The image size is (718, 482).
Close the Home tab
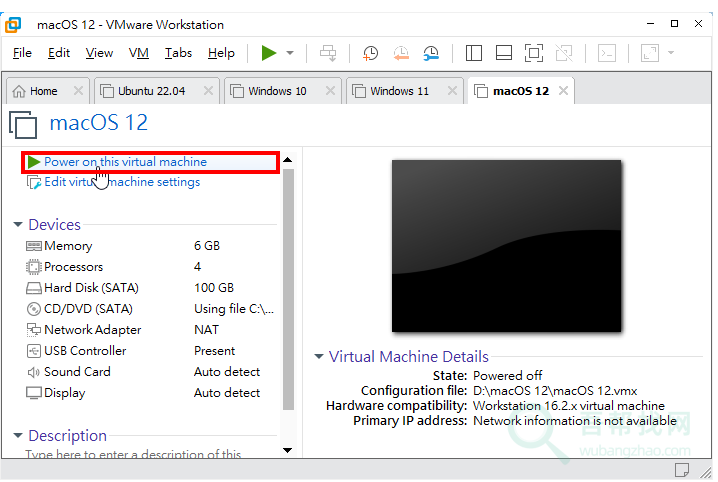click(78, 91)
